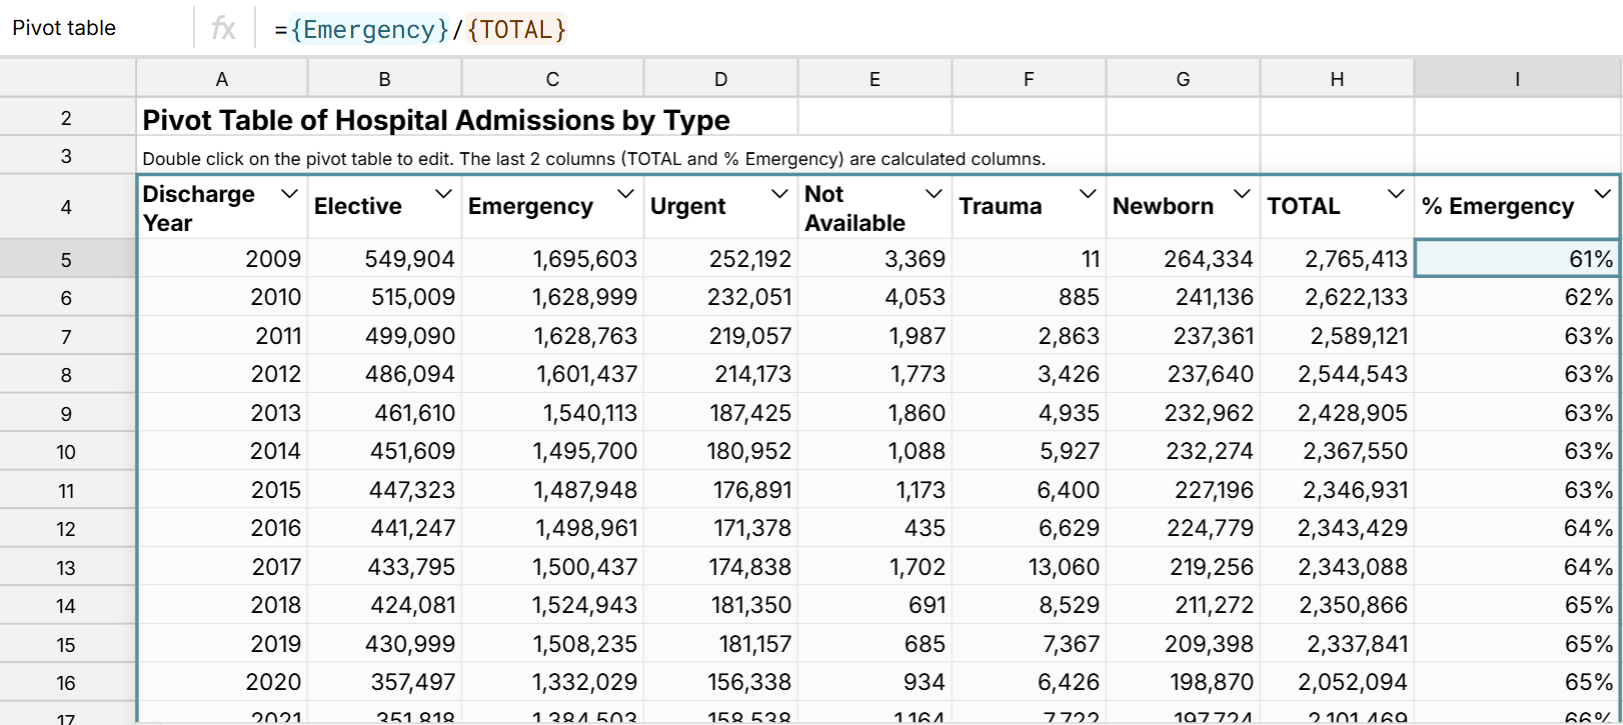Select the 61% Emergency cell for 2009
This screenshot has height=725, width=1623.
point(1516,259)
